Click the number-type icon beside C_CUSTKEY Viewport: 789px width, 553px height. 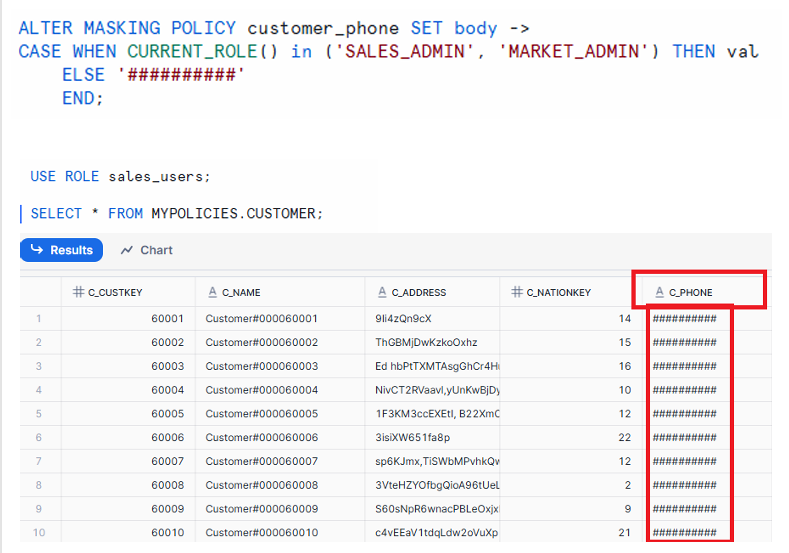click(78, 292)
